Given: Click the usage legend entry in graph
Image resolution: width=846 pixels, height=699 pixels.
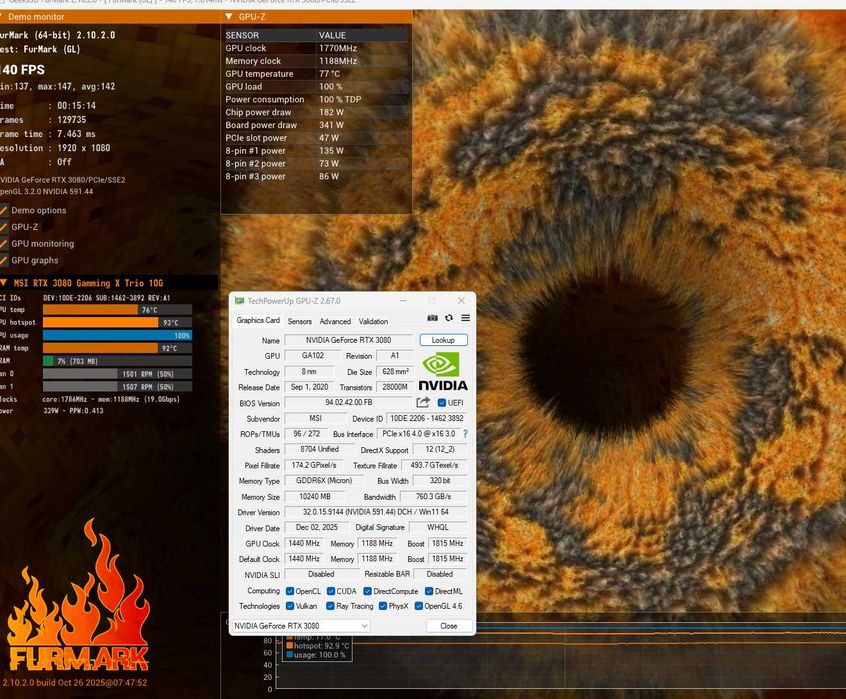Looking at the screenshot, I should tap(316, 655).
